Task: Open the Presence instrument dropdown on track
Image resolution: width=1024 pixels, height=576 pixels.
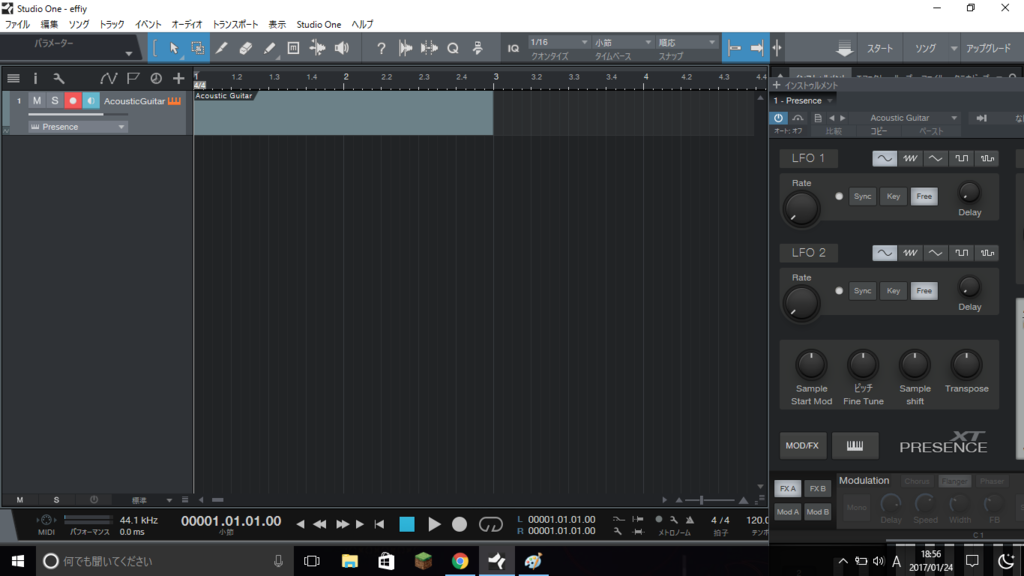Action: [77, 127]
